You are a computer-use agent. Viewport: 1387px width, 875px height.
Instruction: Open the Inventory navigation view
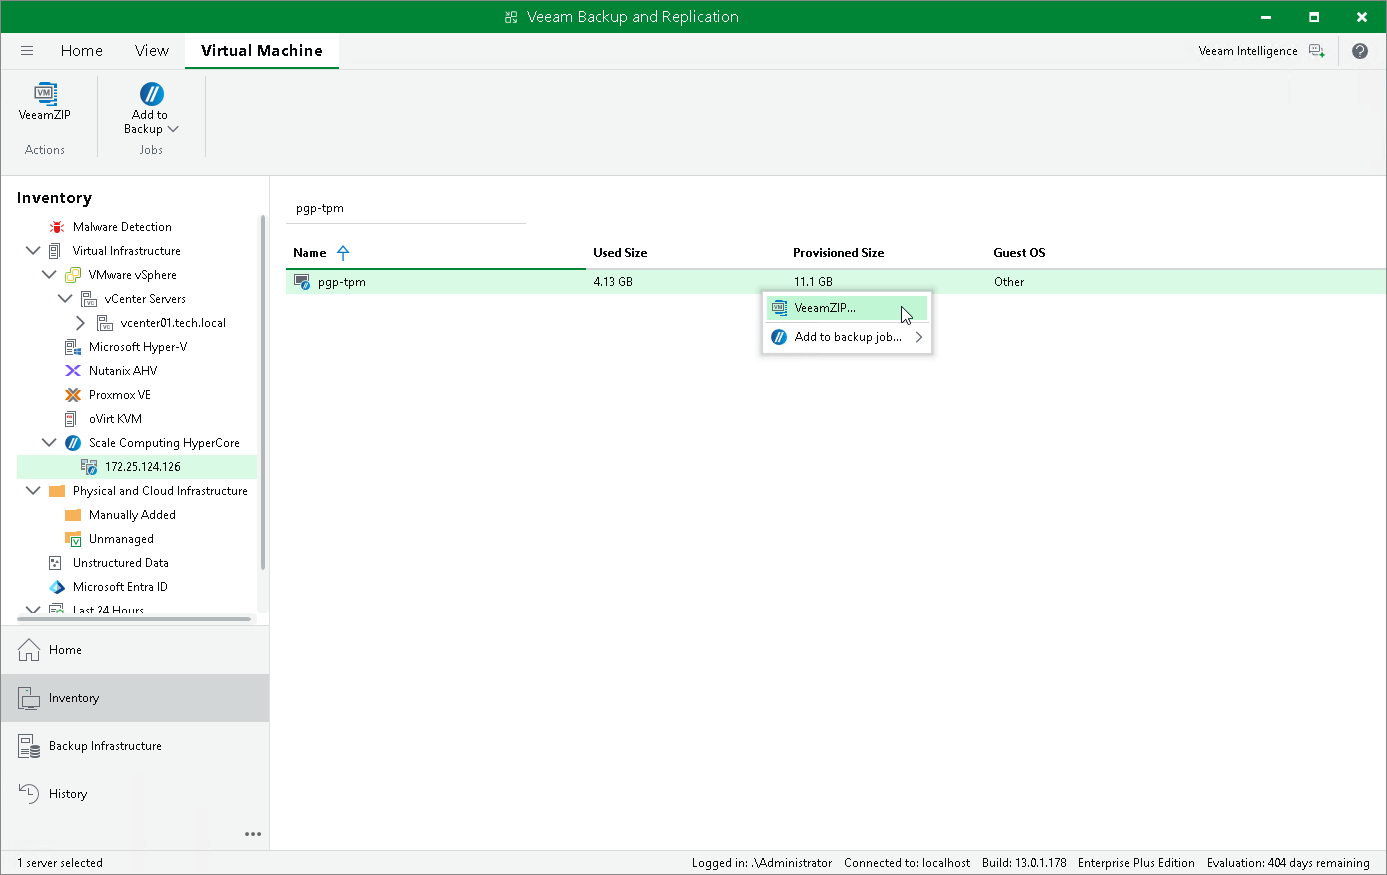[x=135, y=698]
